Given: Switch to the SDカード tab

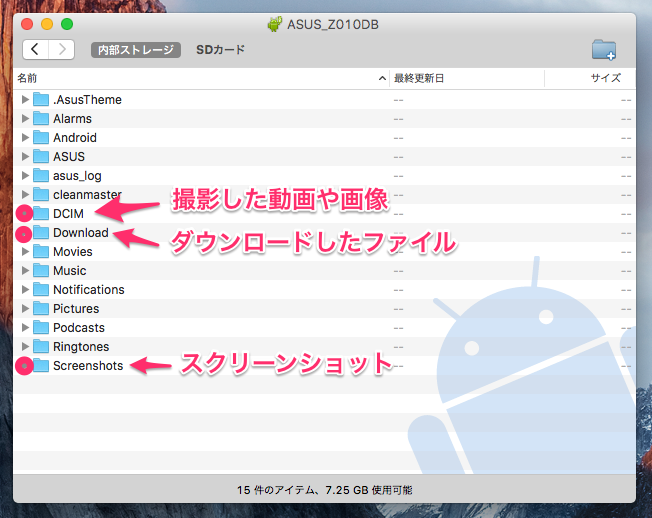Looking at the screenshot, I should (220, 50).
